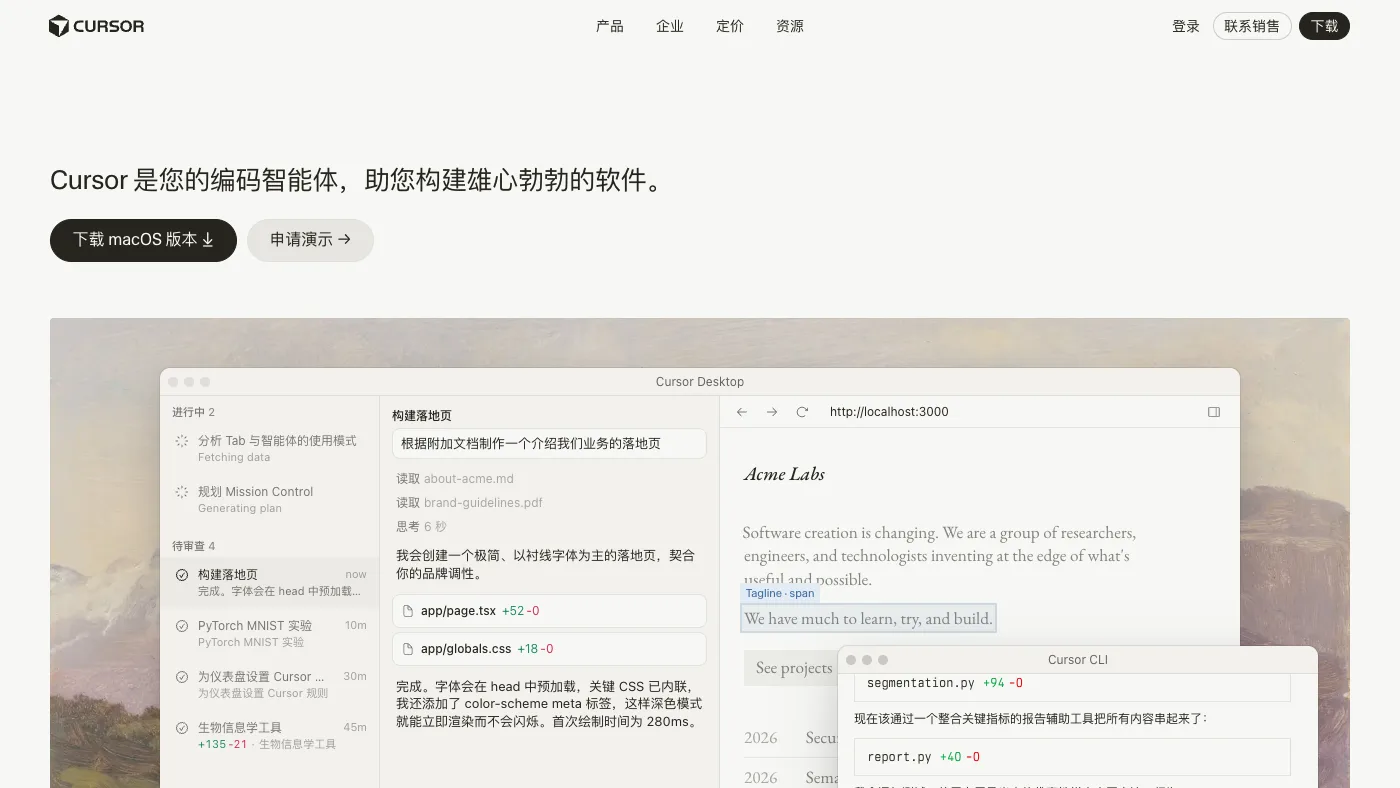The width and height of the screenshot is (1400, 788).
Task: Click 读取 about-acme.md line
Action: click(455, 479)
